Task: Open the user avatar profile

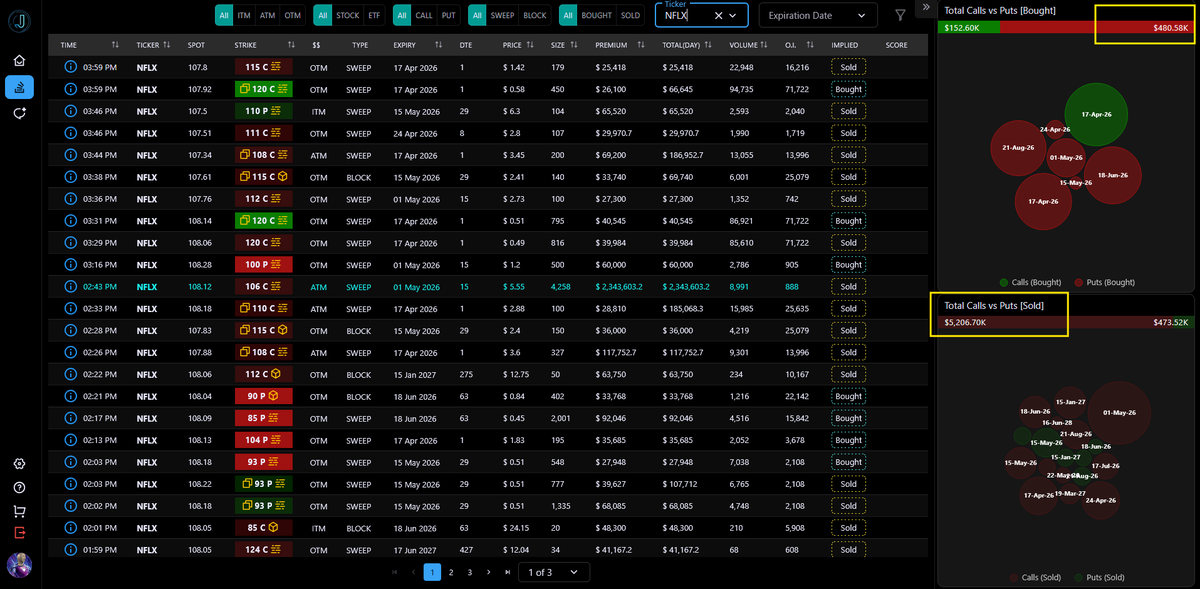Action: pos(19,565)
